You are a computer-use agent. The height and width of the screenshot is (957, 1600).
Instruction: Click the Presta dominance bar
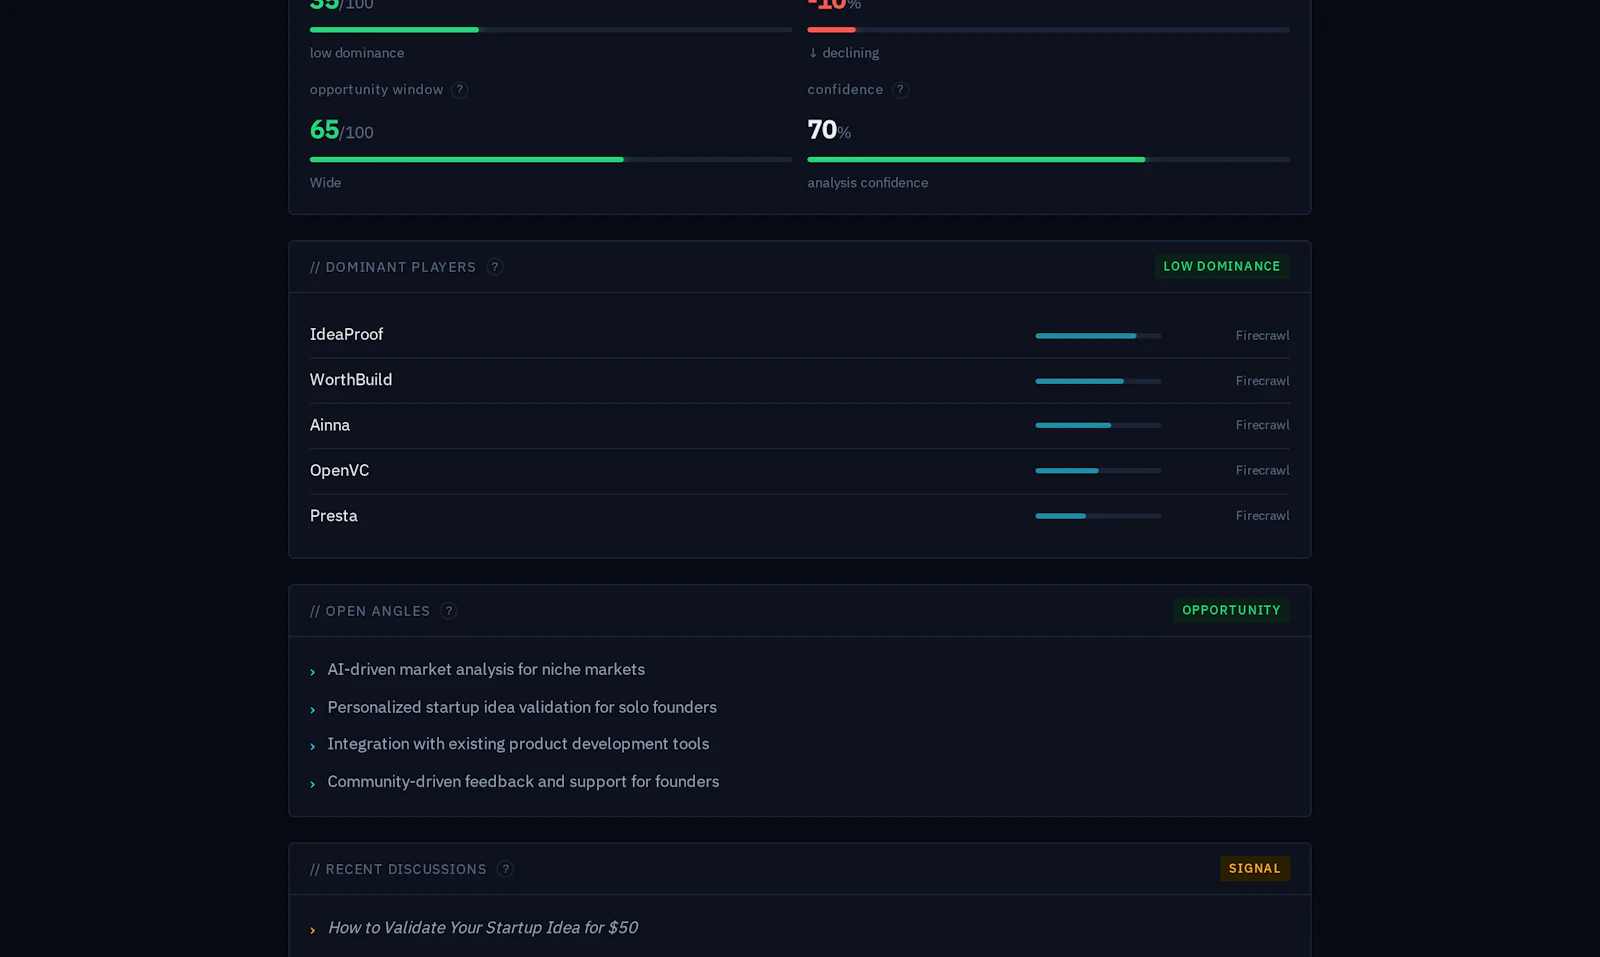click(x=1098, y=516)
